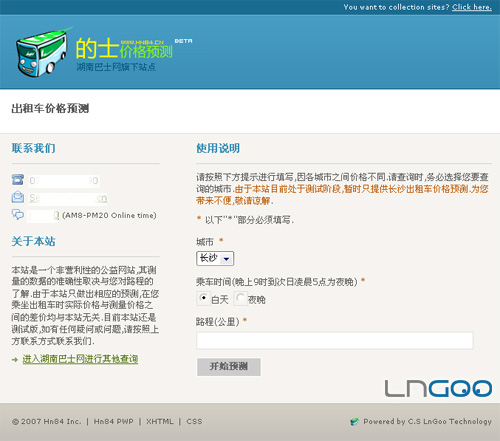Viewport: 500px width, 441px height.
Task: Select the 白天 daytime radio button
Action: click(x=203, y=298)
